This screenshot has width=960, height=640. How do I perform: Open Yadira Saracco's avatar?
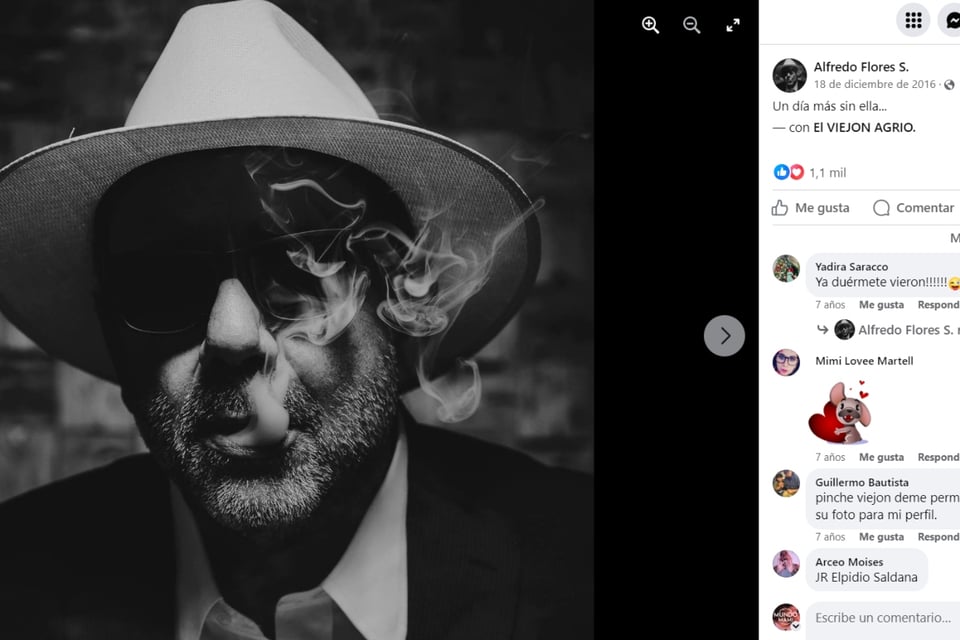(x=786, y=268)
